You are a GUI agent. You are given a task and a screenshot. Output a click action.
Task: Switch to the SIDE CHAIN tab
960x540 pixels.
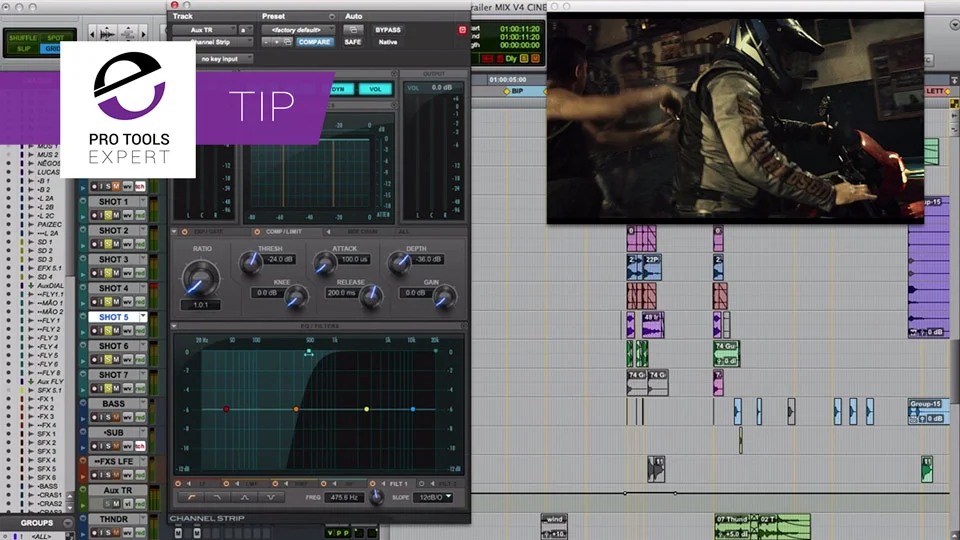coord(362,232)
